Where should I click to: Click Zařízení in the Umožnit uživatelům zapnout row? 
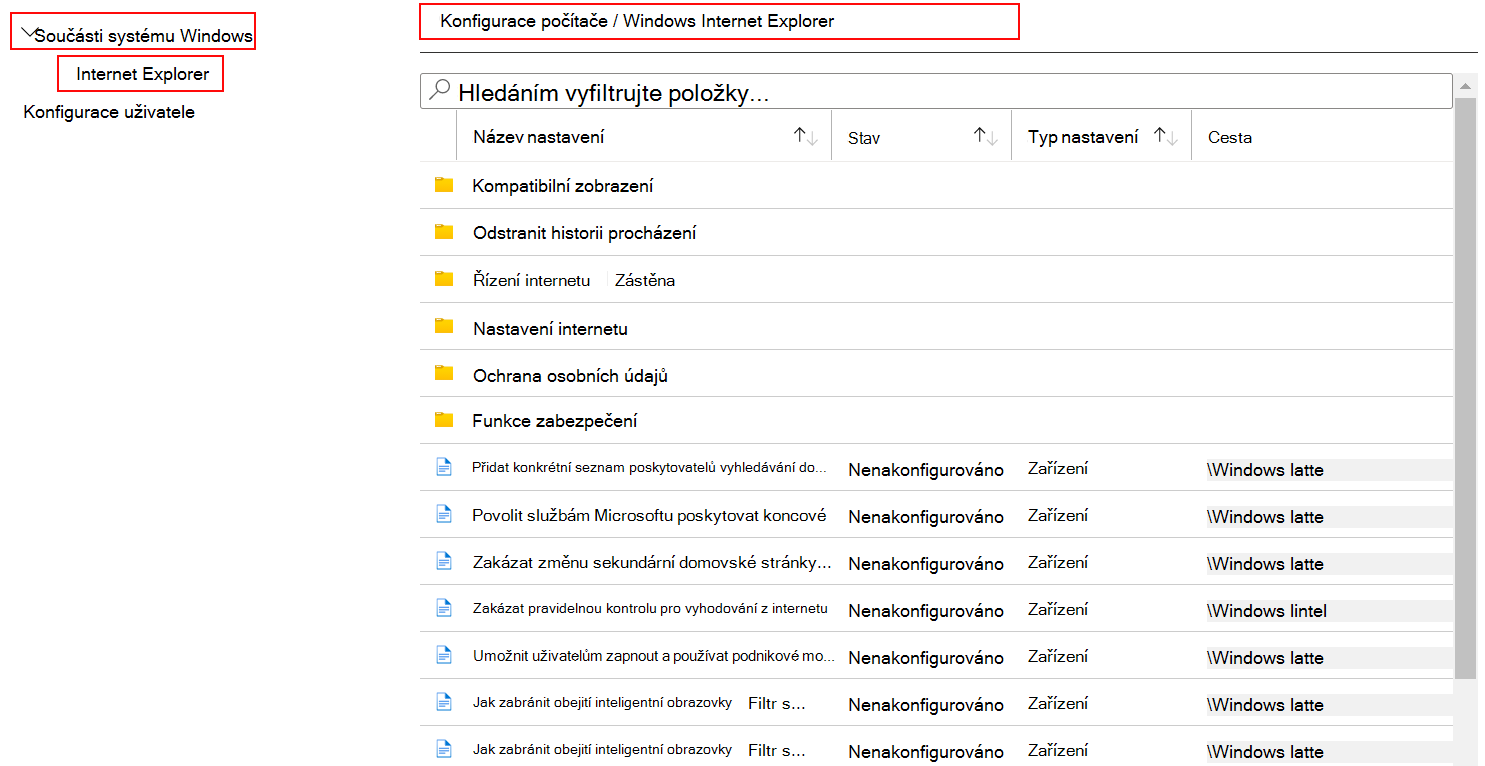[1058, 656]
